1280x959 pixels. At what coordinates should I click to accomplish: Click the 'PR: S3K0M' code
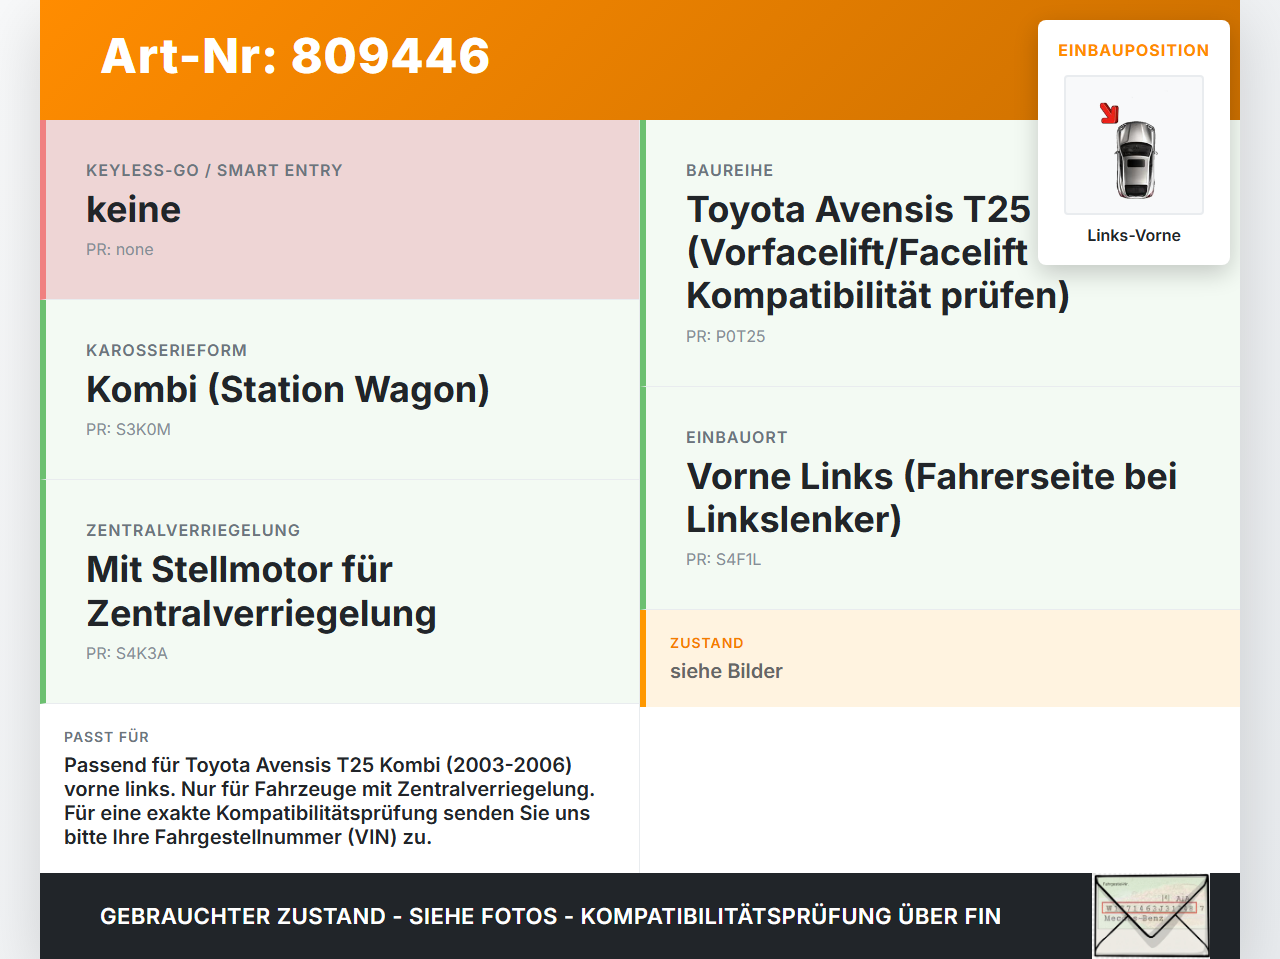point(128,429)
